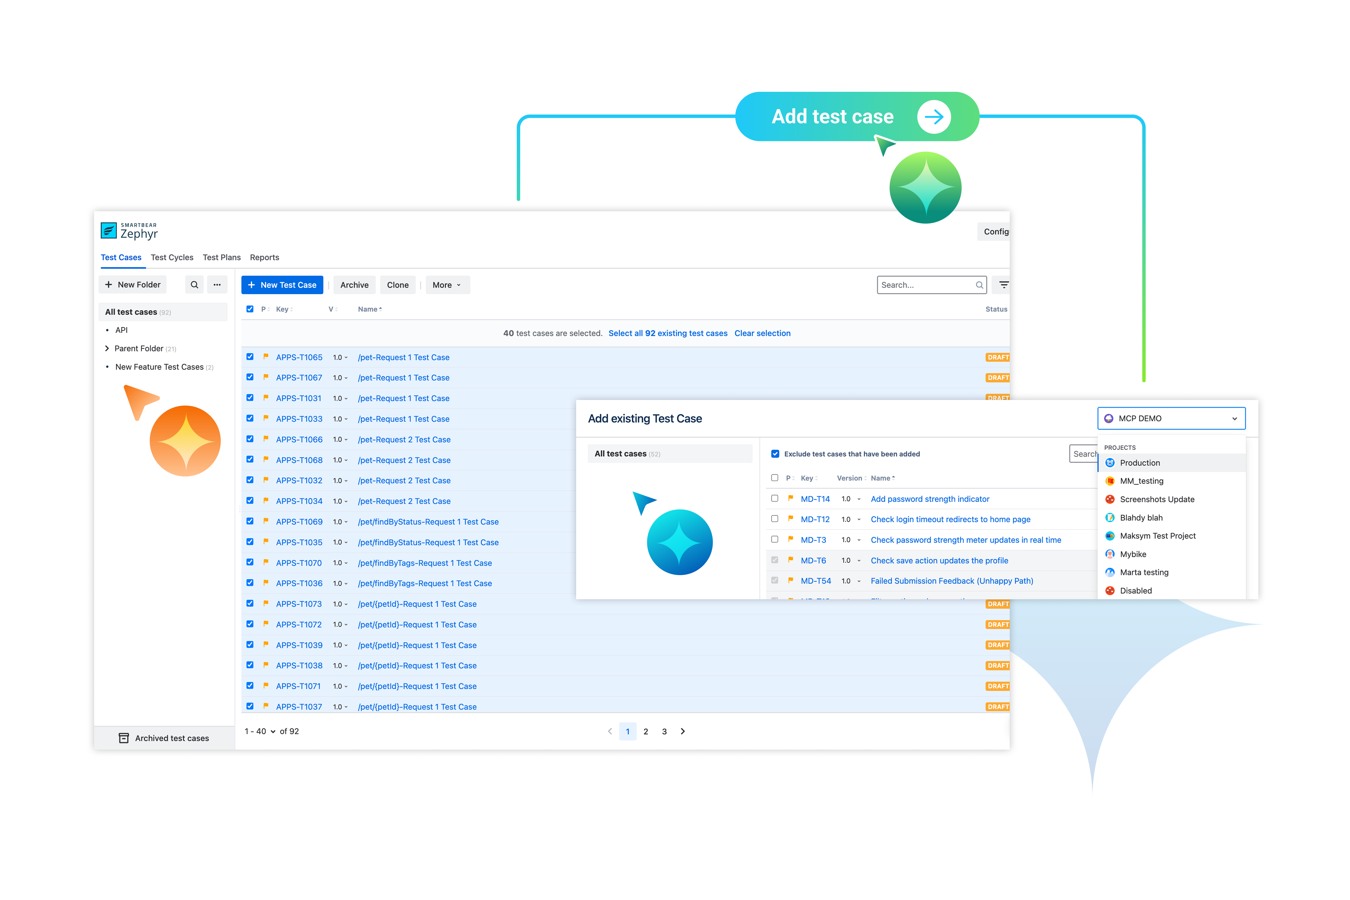
Task: Sort the Zephyr table by the Name column
Action: pyautogui.click(x=370, y=309)
